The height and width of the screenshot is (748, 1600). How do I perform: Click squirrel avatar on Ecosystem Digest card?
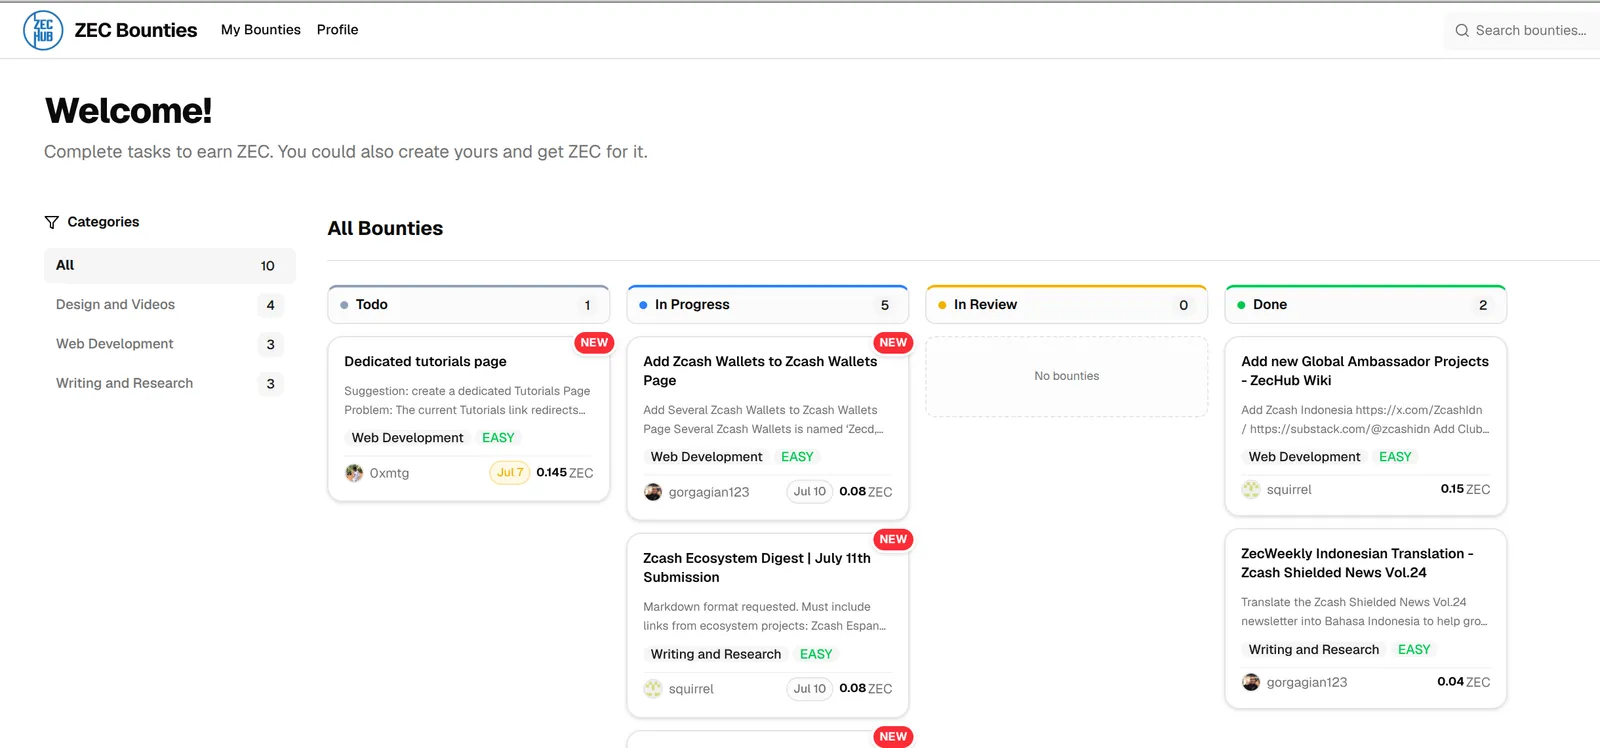click(x=653, y=689)
